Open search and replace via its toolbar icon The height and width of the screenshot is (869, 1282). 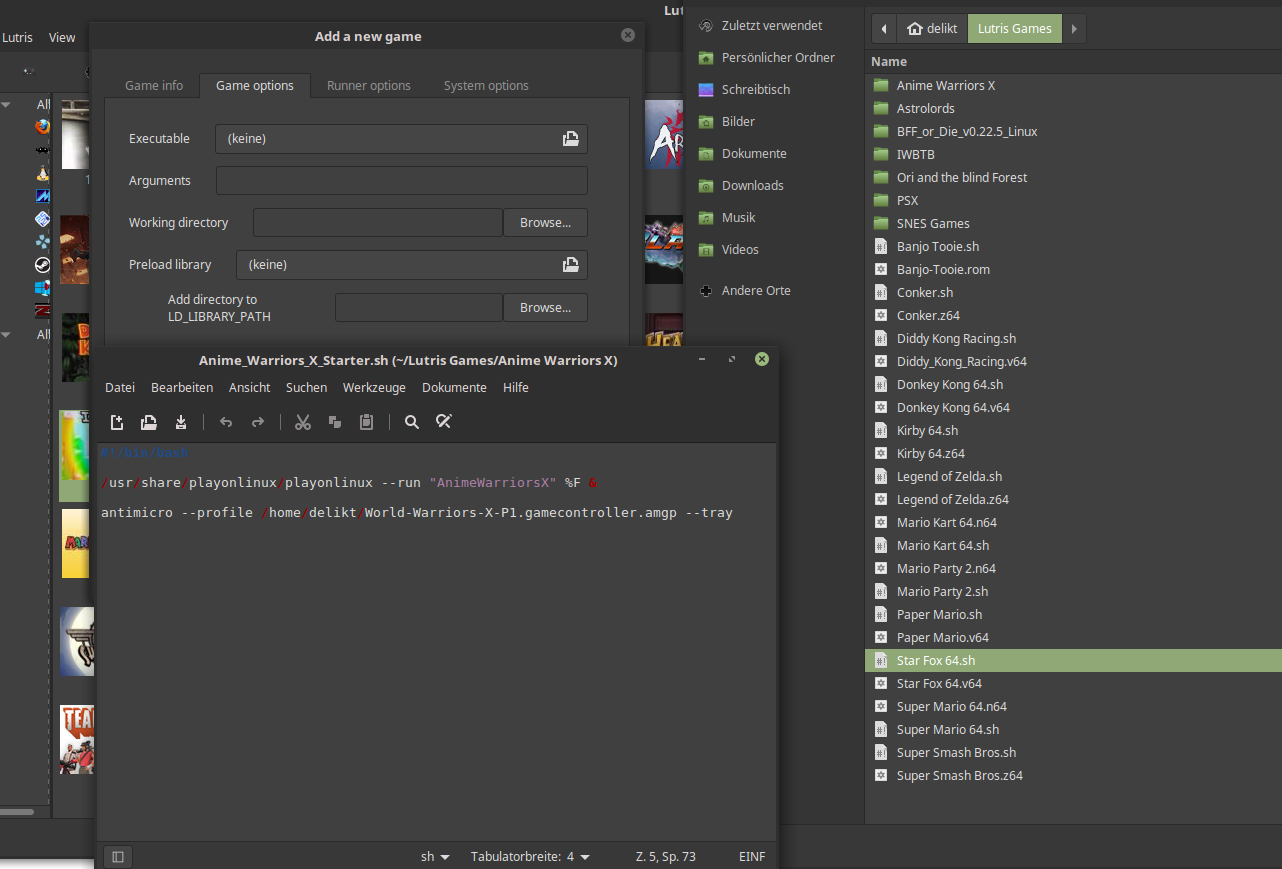pyautogui.click(x=444, y=422)
